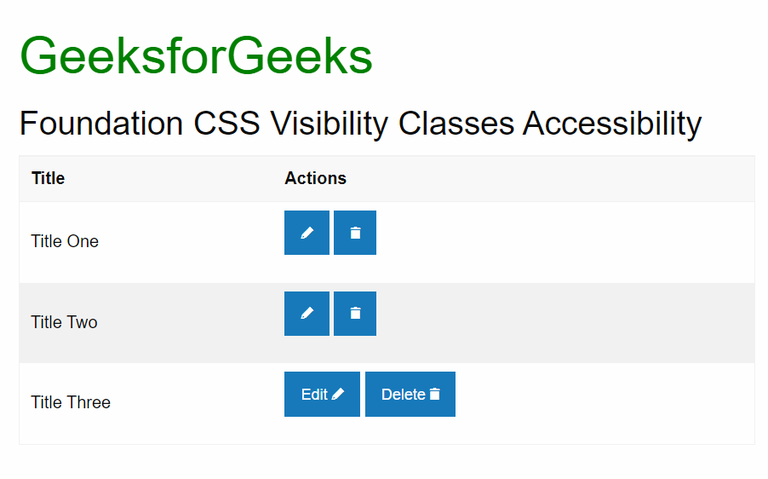The height and width of the screenshot is (479, 768).
Task: Click the pencil edit icon for Title One
Action: click(x=306, y=233)
